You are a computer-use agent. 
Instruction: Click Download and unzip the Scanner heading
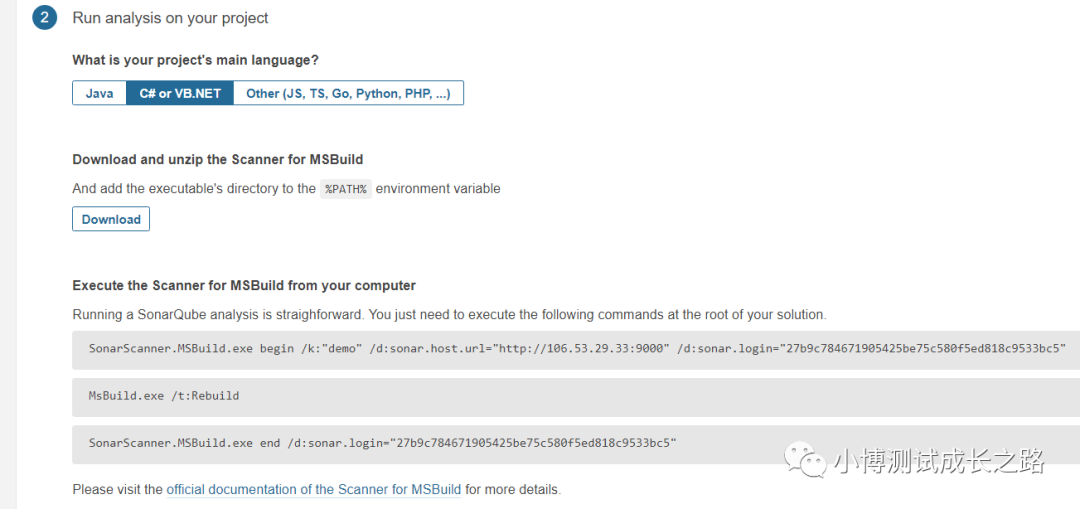click(218, 159)
